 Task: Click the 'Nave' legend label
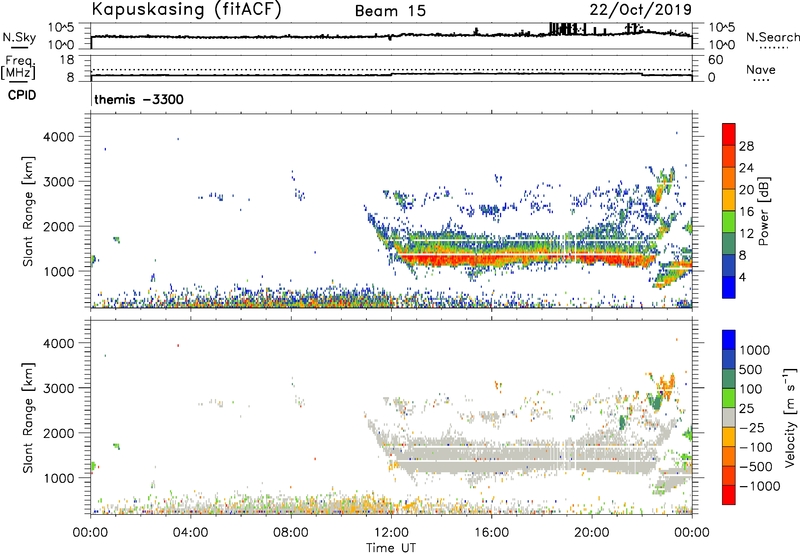761,69
